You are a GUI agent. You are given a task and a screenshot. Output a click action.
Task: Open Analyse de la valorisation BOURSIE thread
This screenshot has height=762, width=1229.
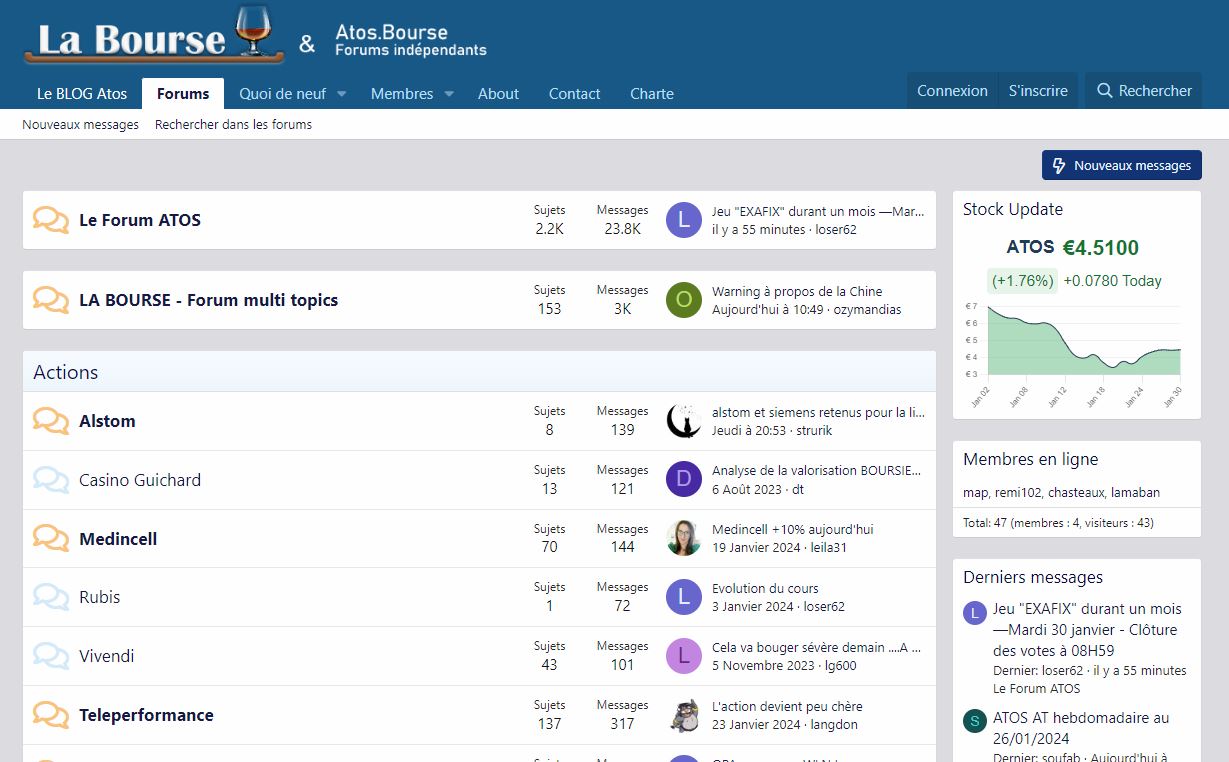(817, 471)
